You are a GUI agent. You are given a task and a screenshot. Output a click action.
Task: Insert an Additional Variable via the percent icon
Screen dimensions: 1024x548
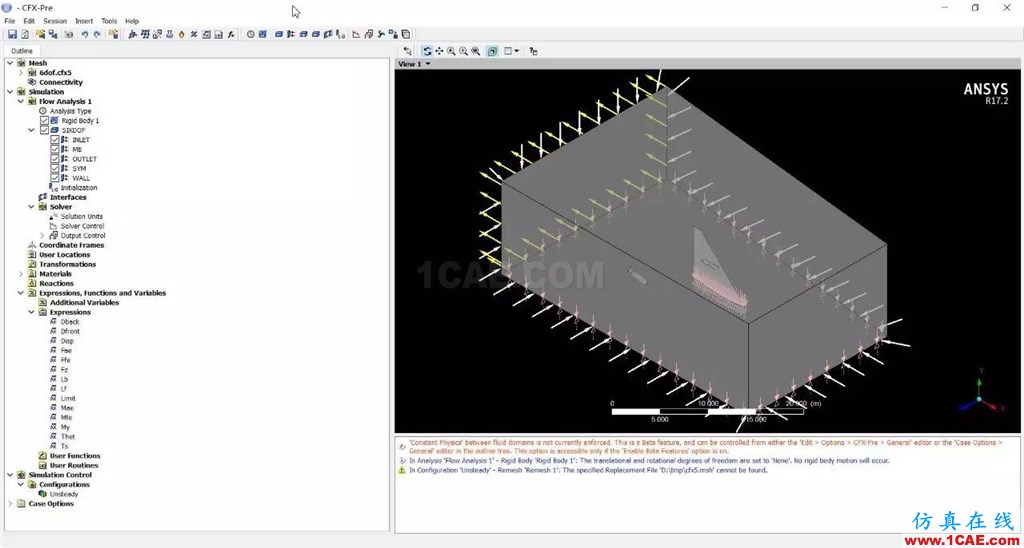click(x=194, y=34)
